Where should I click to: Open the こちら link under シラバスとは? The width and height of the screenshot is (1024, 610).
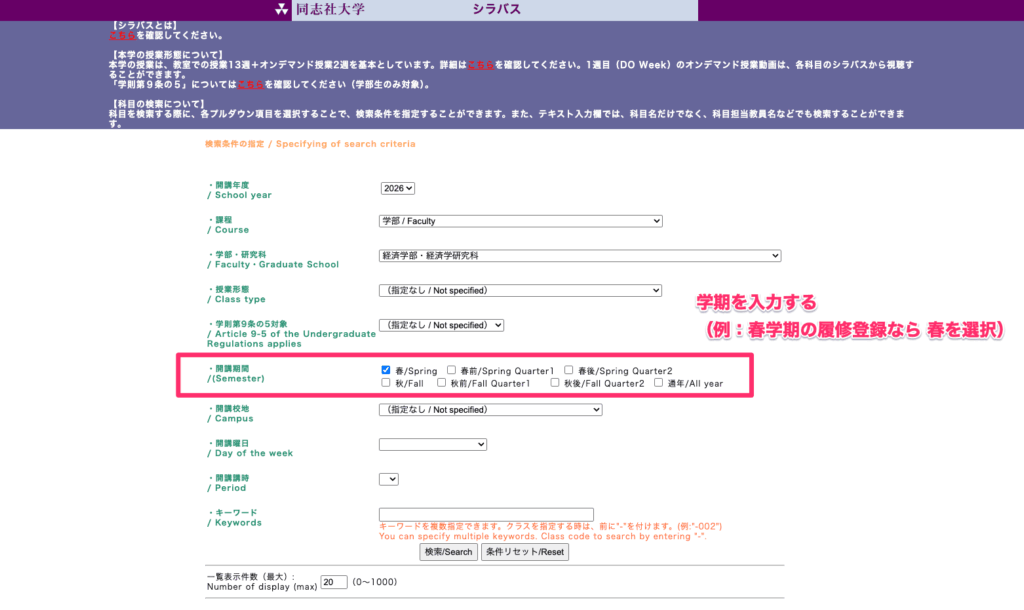tap(121, 34)
